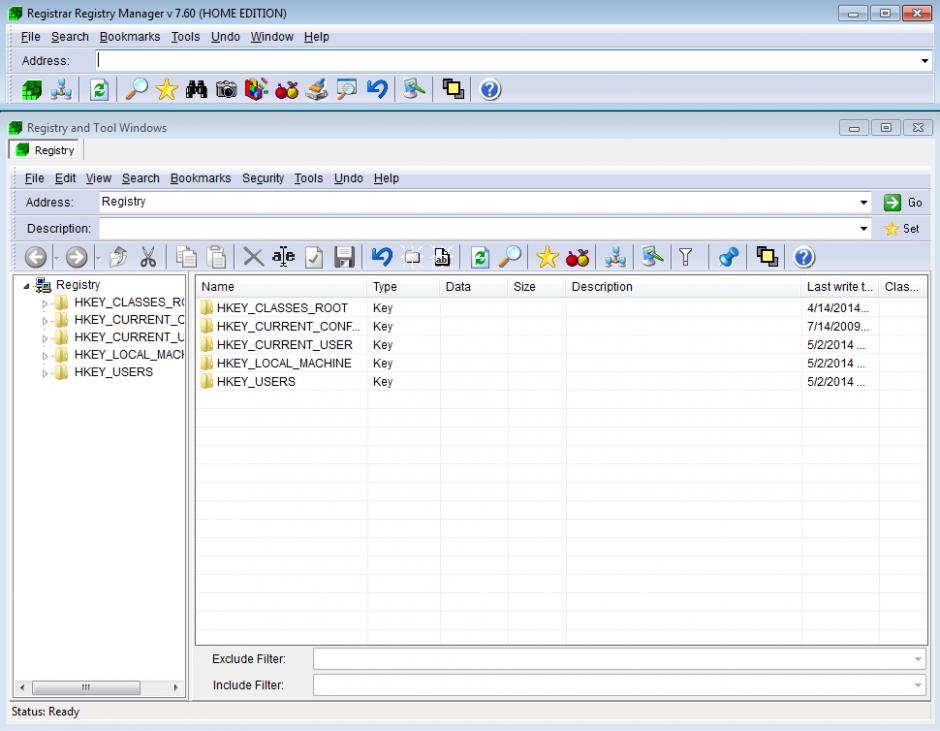This screenshot has height=731, width=940.
Task: Click the Go button
Action: click(x=903, y=203)
